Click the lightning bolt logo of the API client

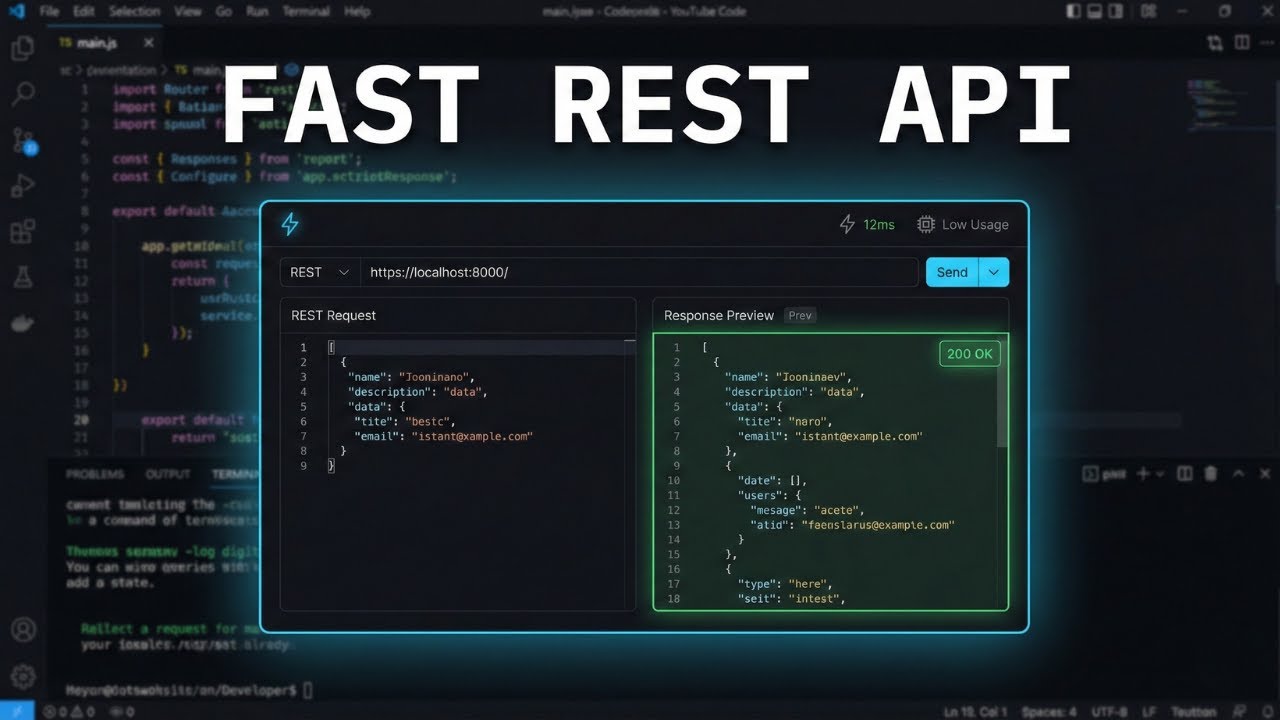[290, 224]
